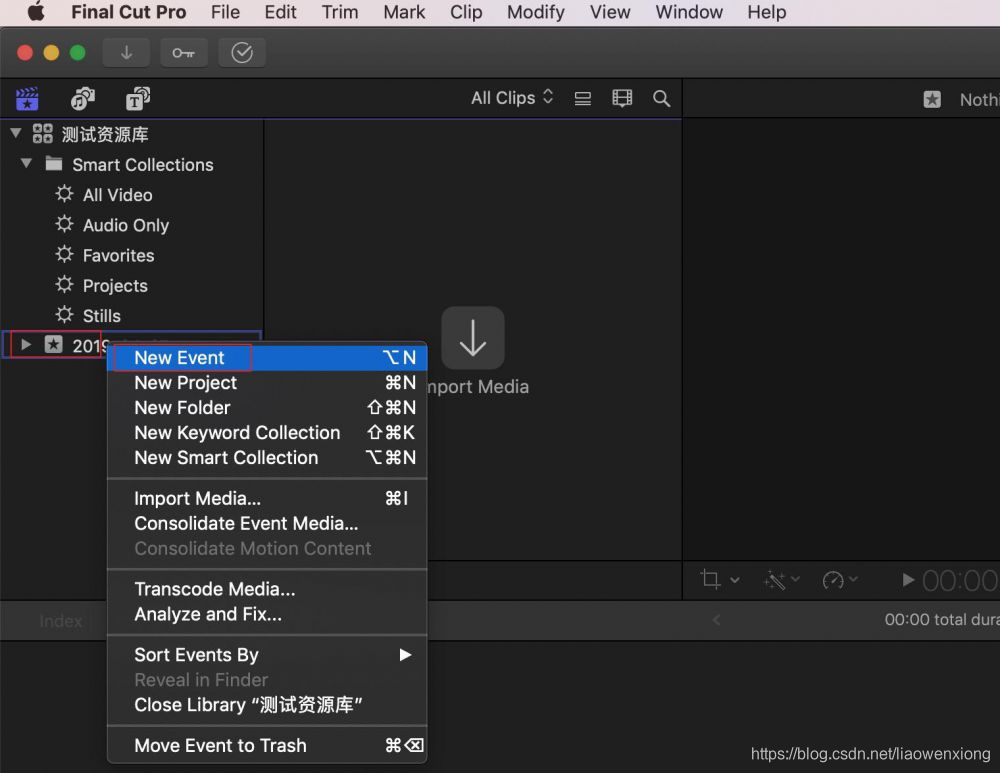This screenshot has height=773, width=1000.
Task: Open the All Clips filter dropdown
Action: (x=512, y=98)
